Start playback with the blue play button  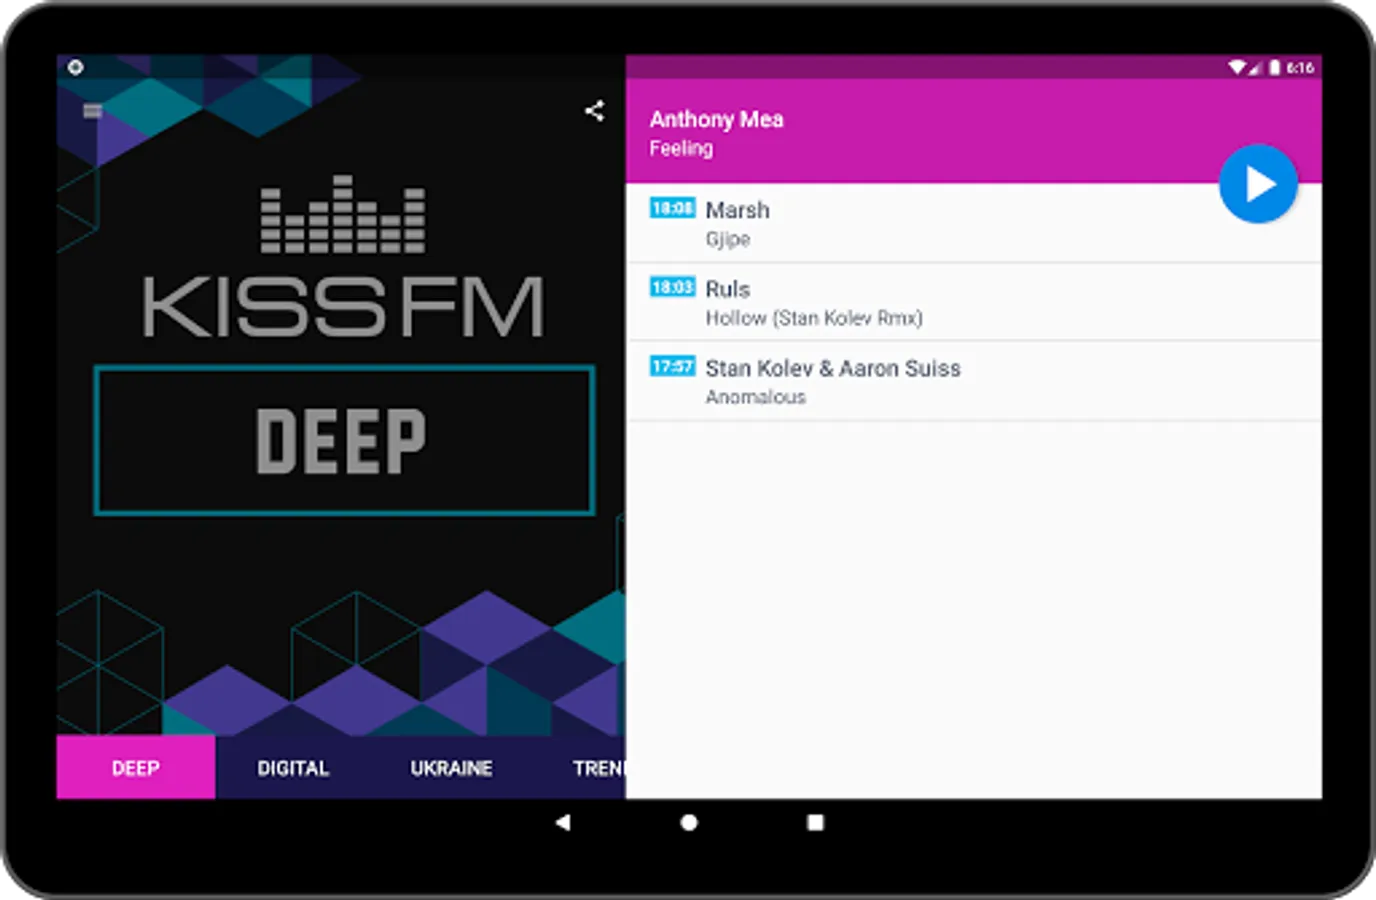pos(1258,184)
